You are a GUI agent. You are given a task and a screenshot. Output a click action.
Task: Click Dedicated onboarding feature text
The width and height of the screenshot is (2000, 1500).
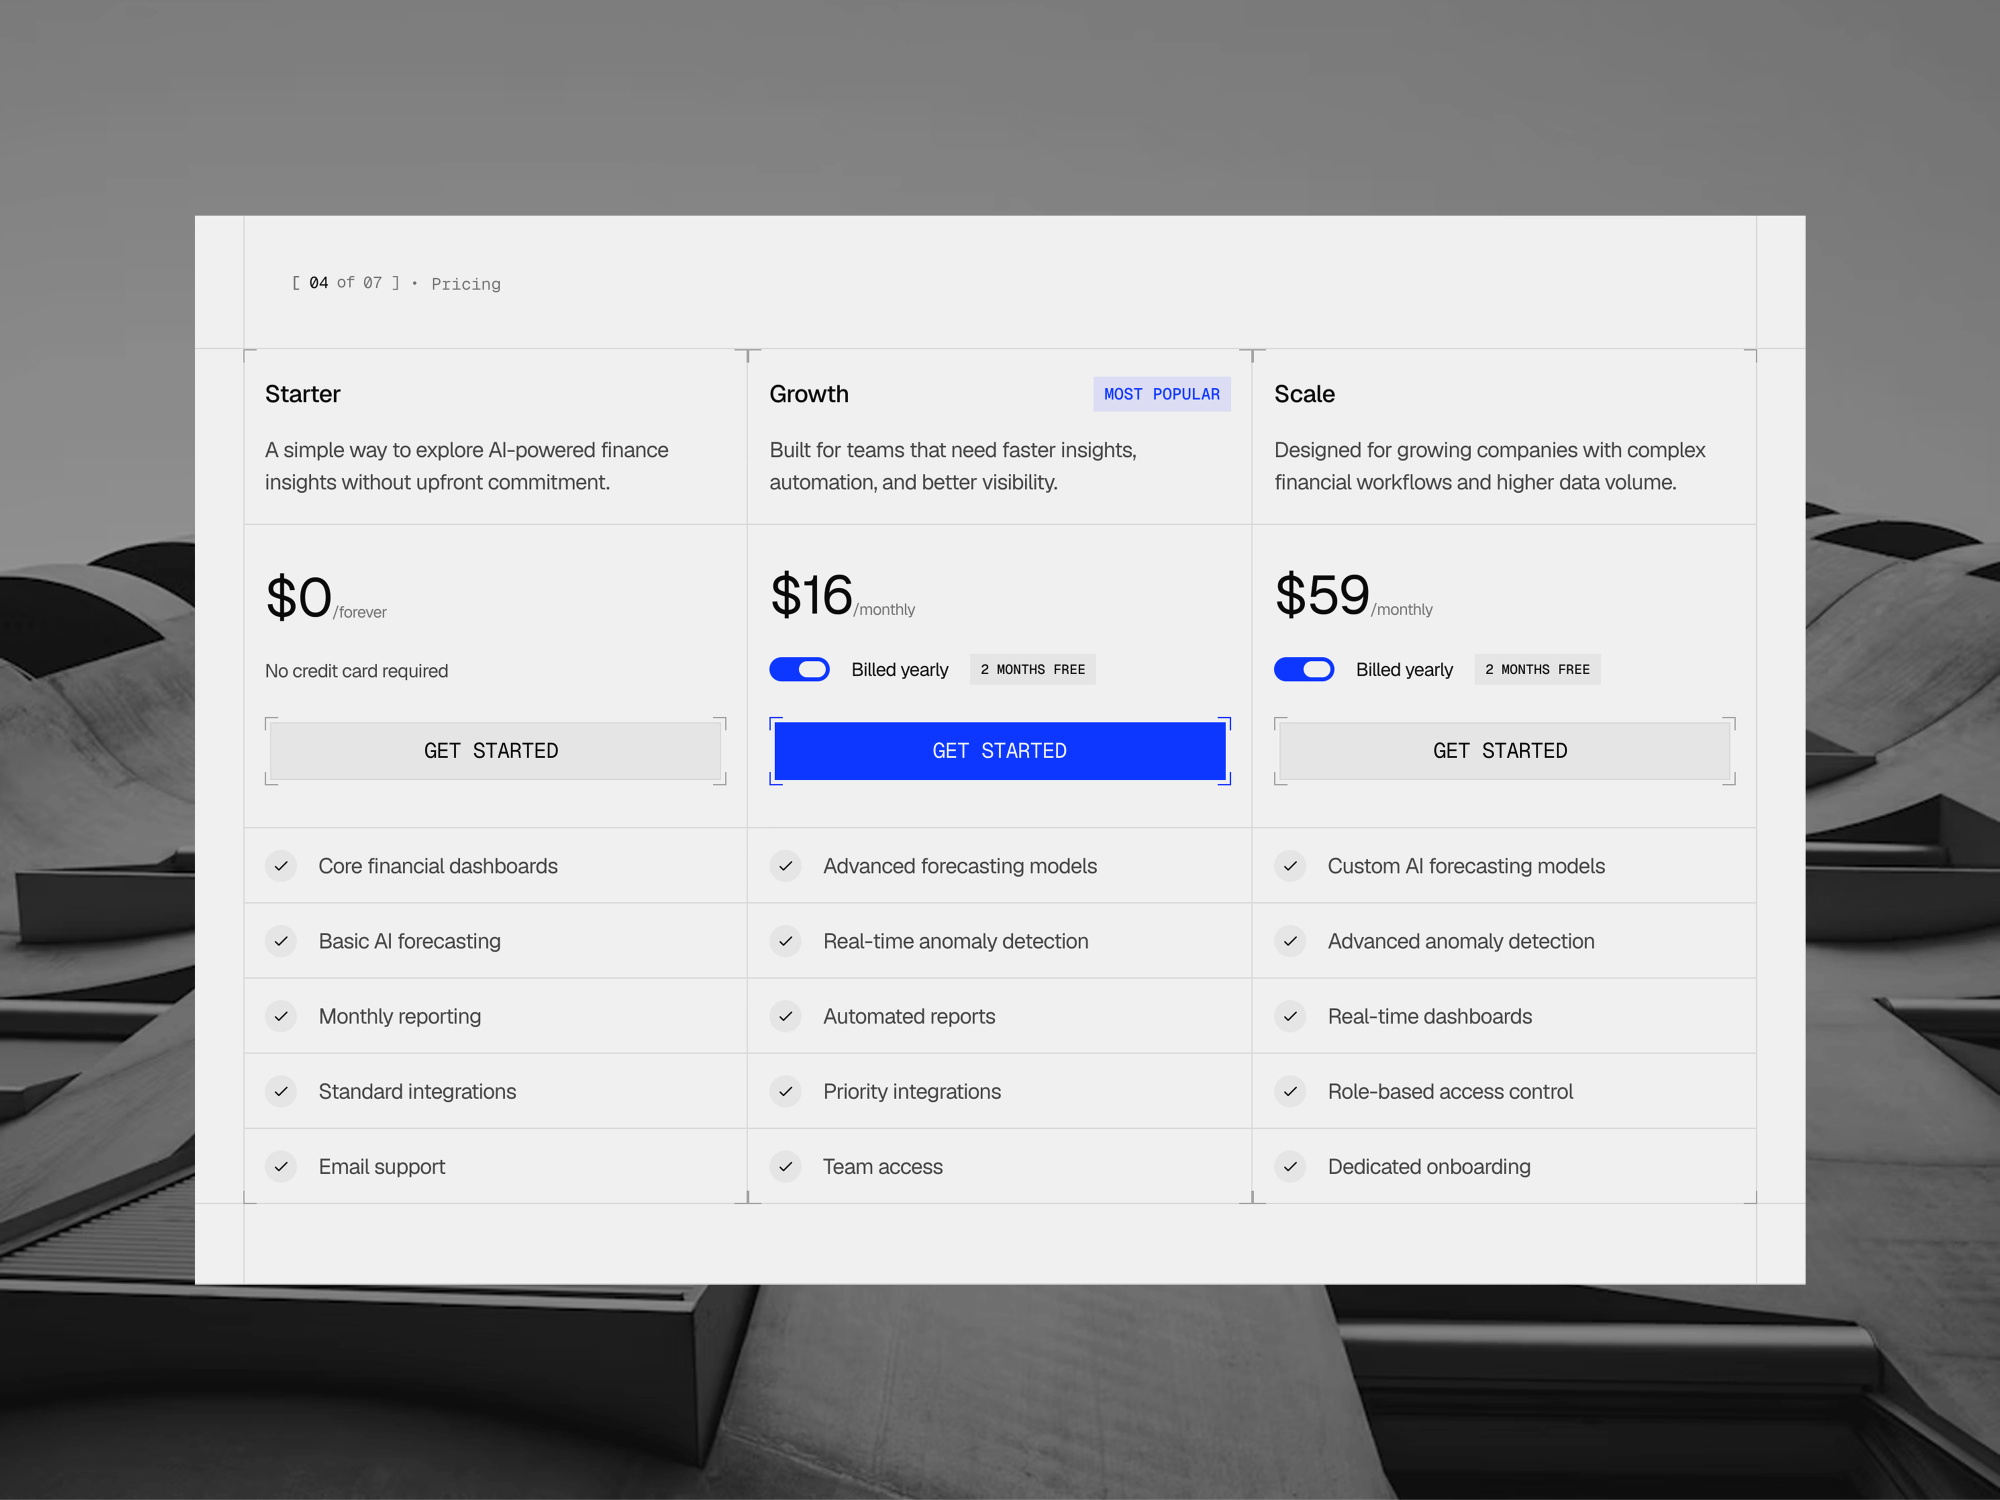1429,1166
